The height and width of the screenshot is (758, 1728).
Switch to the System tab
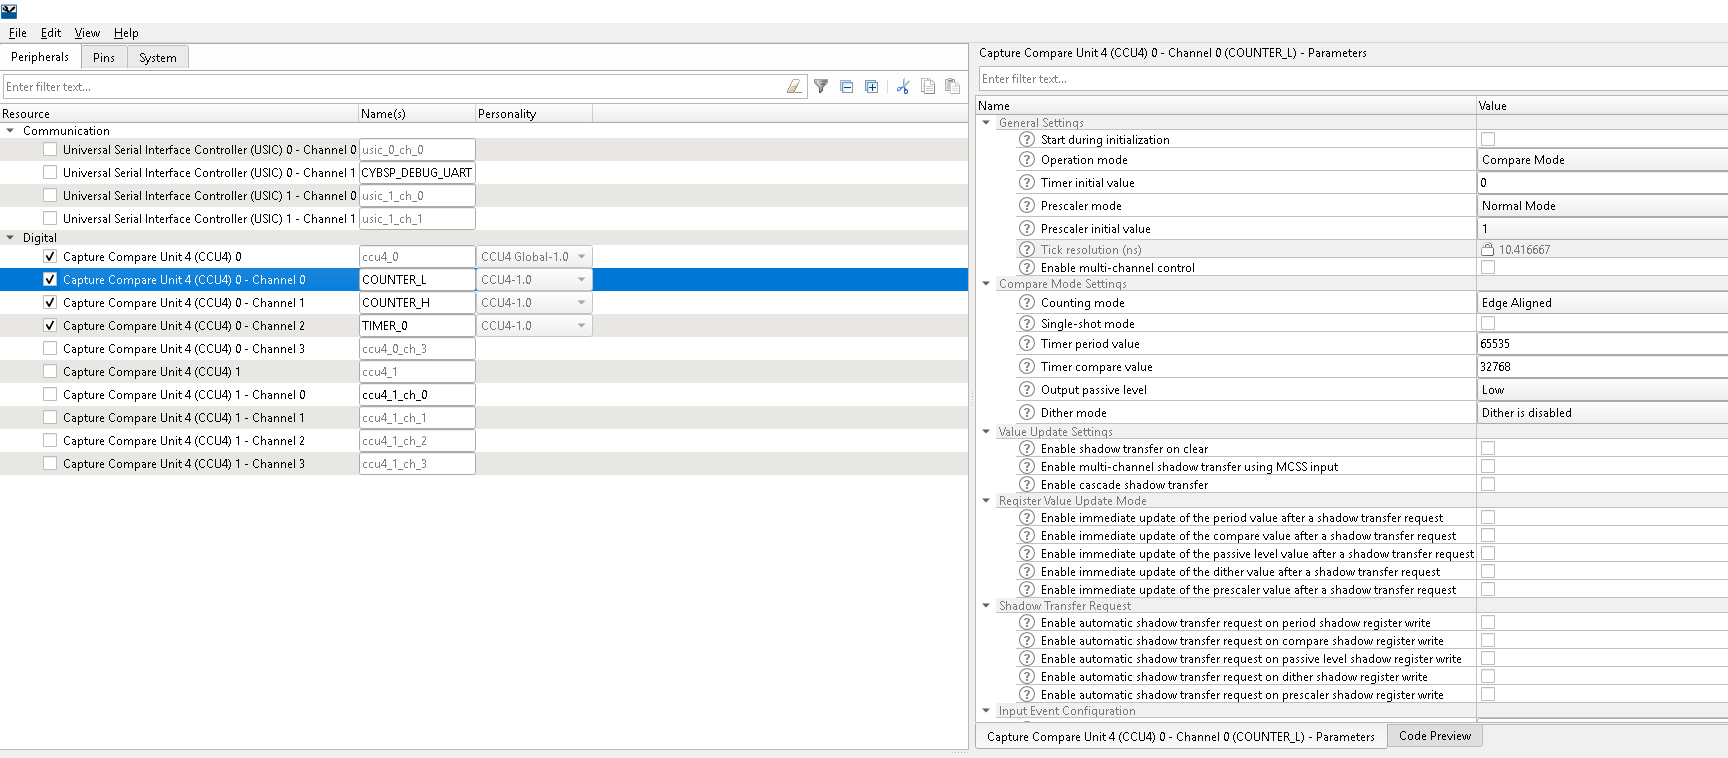click(158, 58)
